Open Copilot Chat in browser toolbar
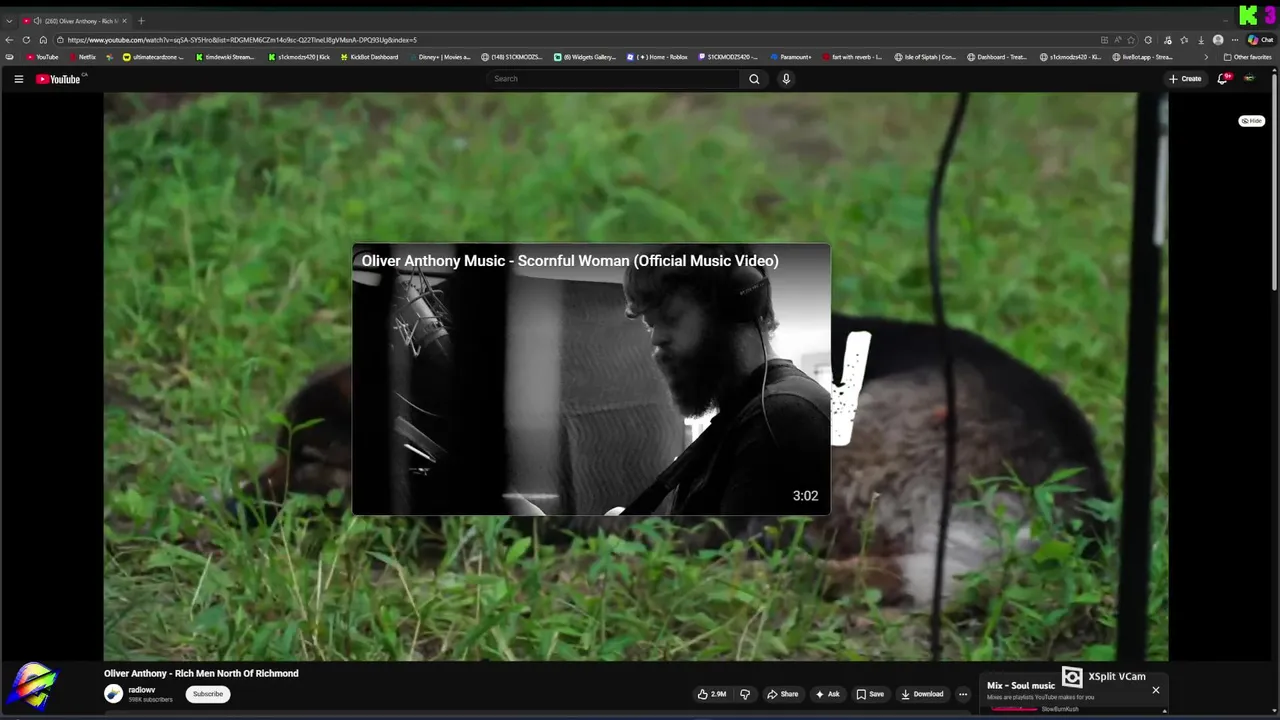 tap(1260, 40)
